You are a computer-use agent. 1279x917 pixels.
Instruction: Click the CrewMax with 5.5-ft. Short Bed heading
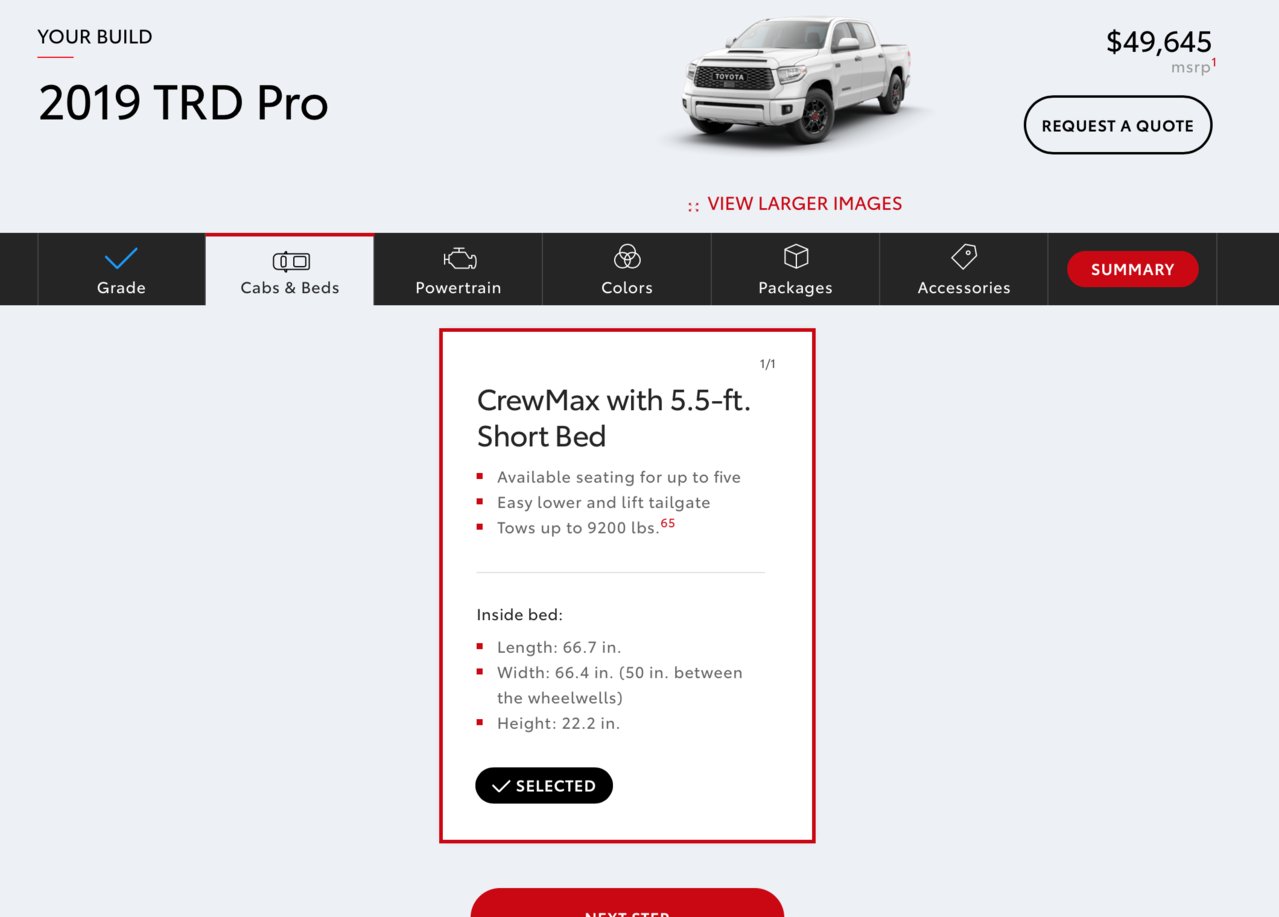point(614,418)
